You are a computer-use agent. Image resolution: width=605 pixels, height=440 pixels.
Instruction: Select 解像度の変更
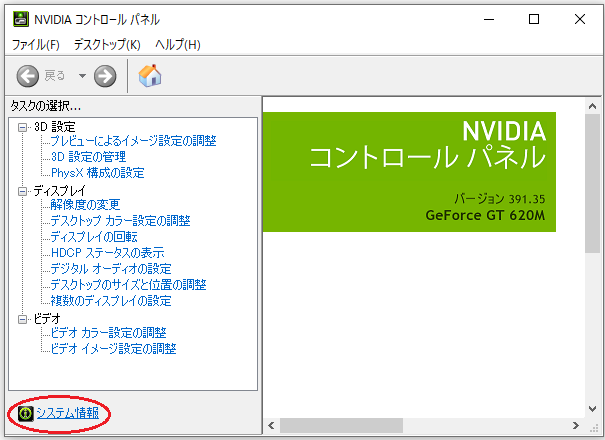coord(85,205)
